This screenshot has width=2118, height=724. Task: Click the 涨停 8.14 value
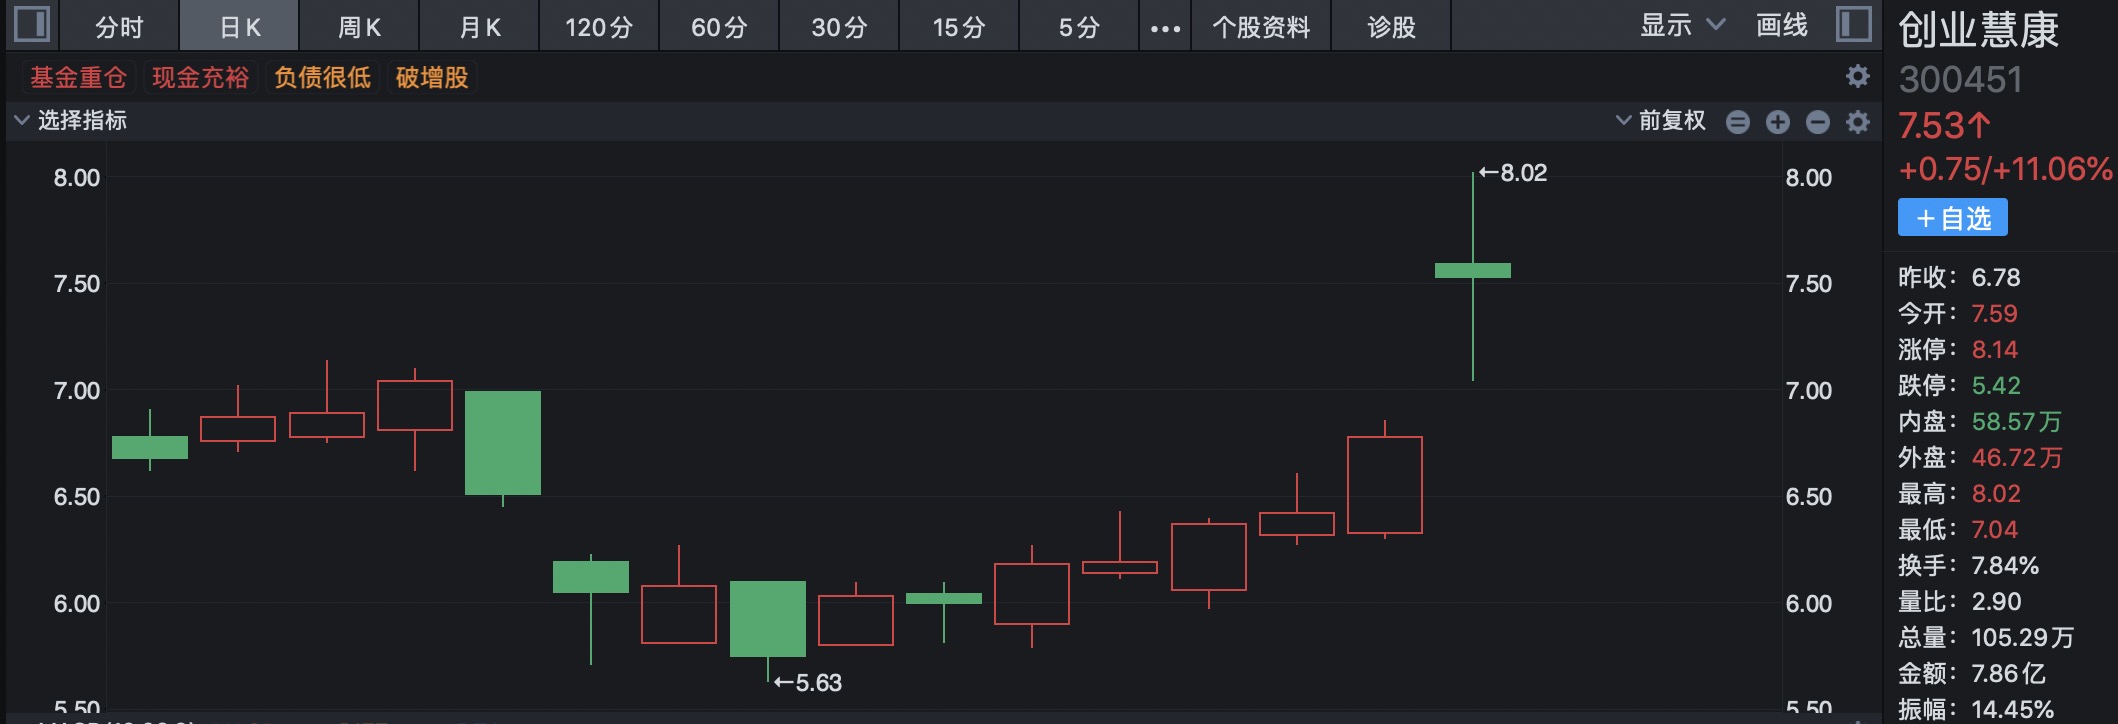[1995, 349]
